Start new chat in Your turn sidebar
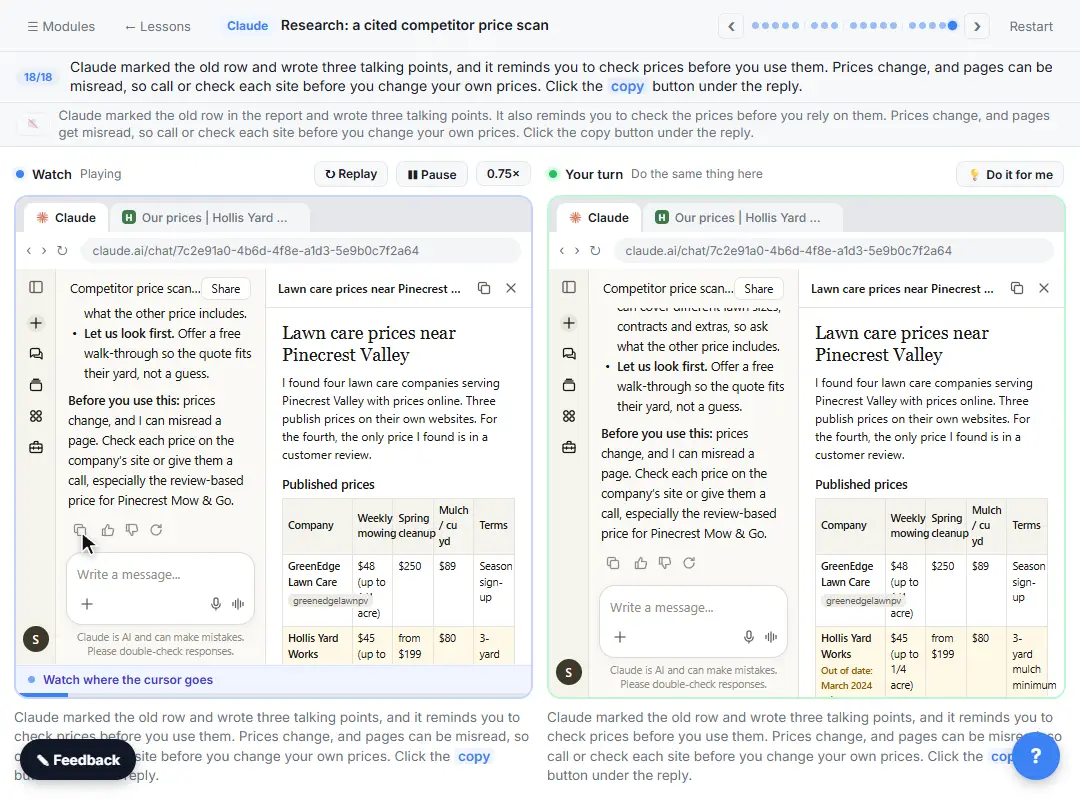 point(569,322)
